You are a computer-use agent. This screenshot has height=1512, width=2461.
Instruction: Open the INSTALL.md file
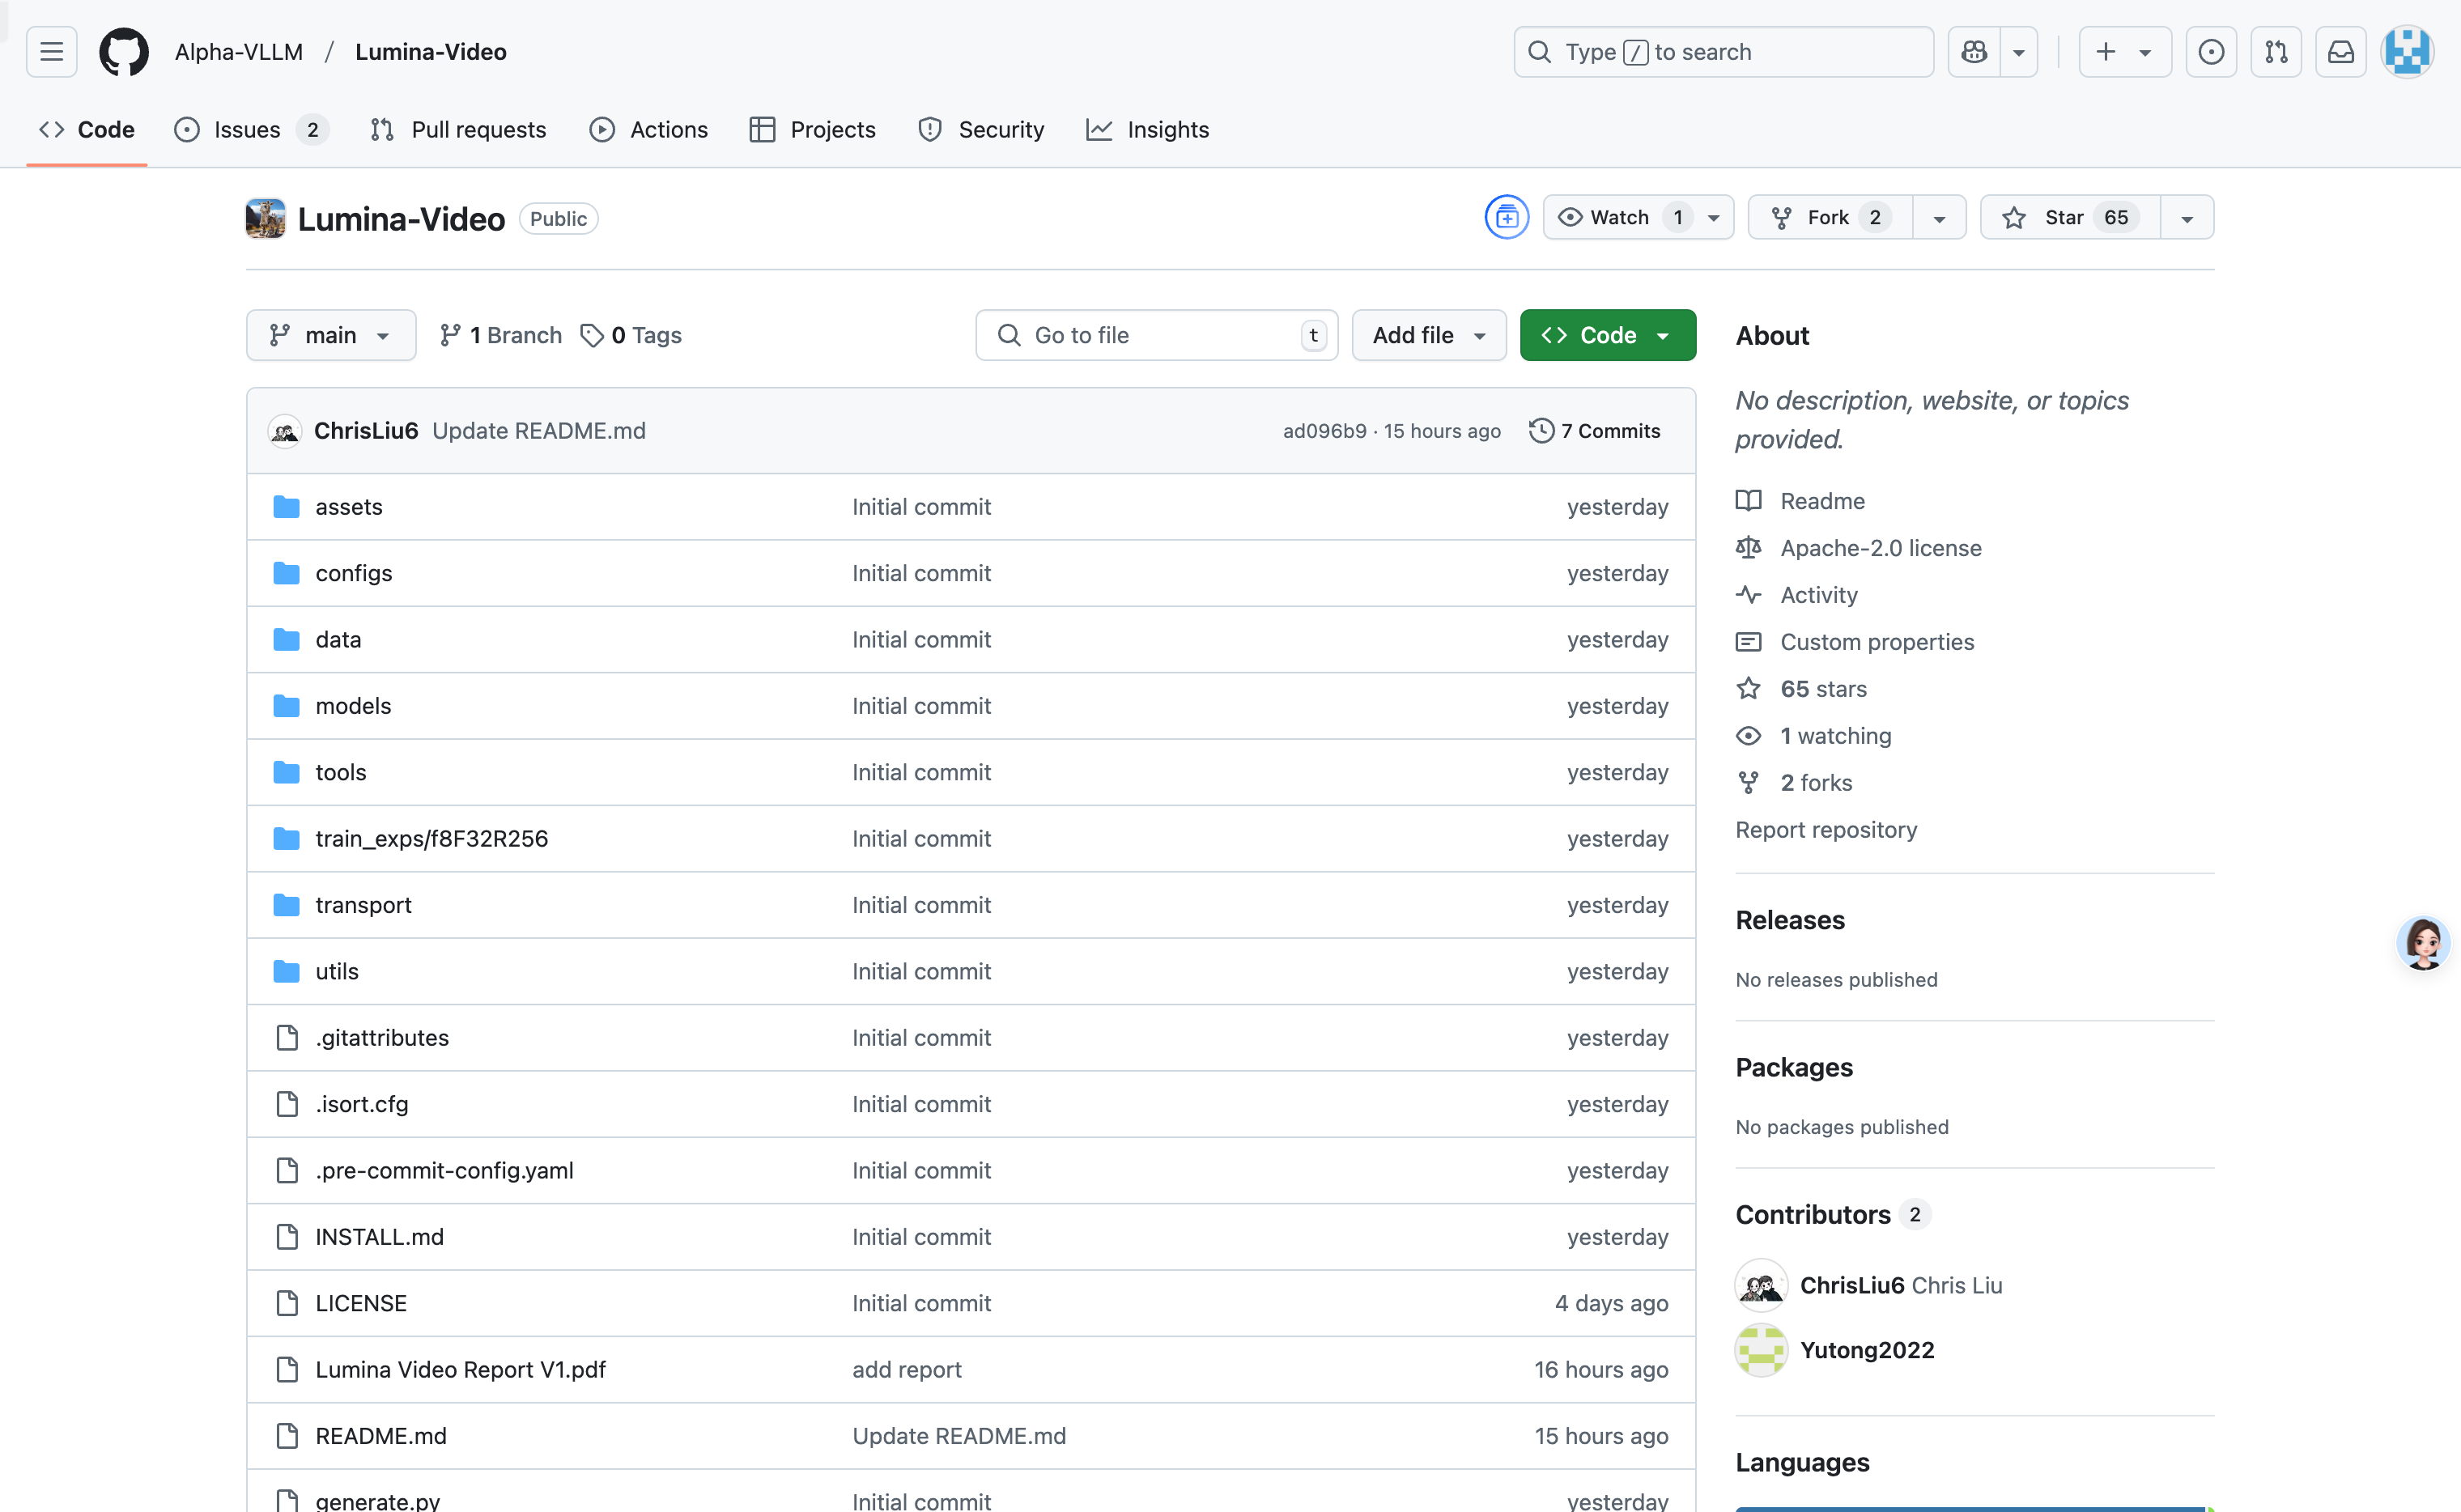(x=379, y=1237)
